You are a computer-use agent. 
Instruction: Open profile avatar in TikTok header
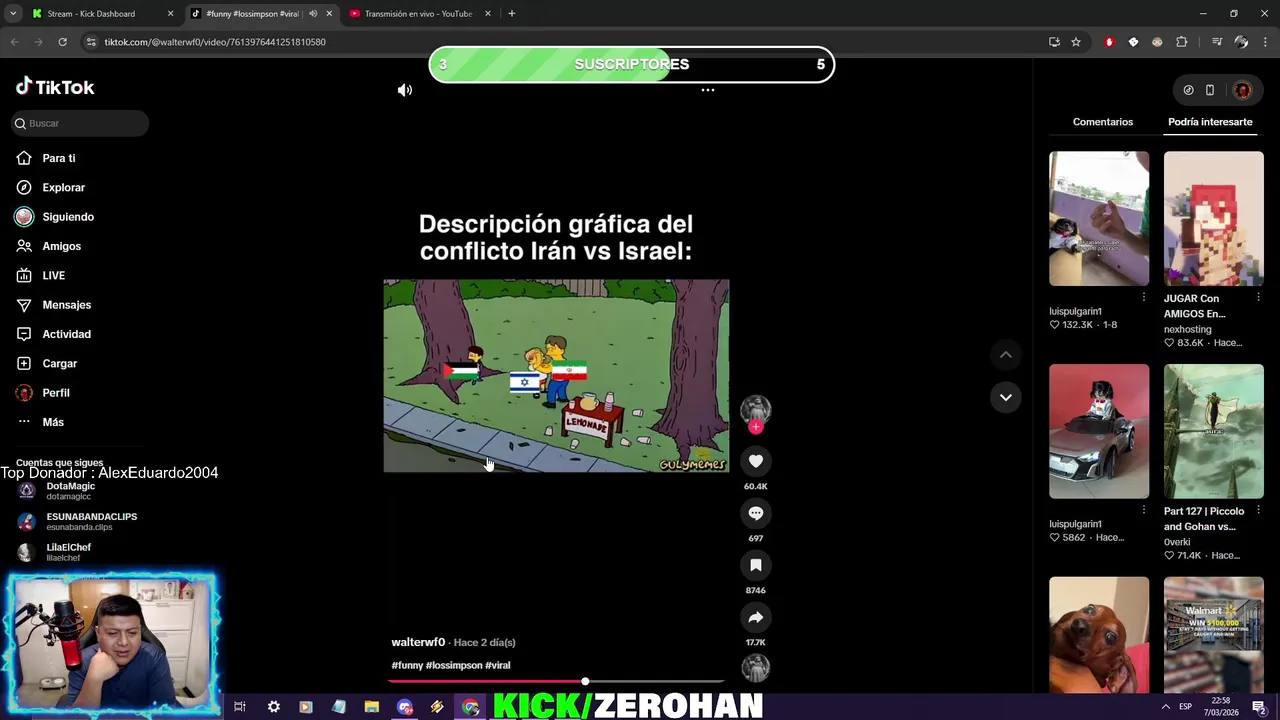coord(1242,90)
